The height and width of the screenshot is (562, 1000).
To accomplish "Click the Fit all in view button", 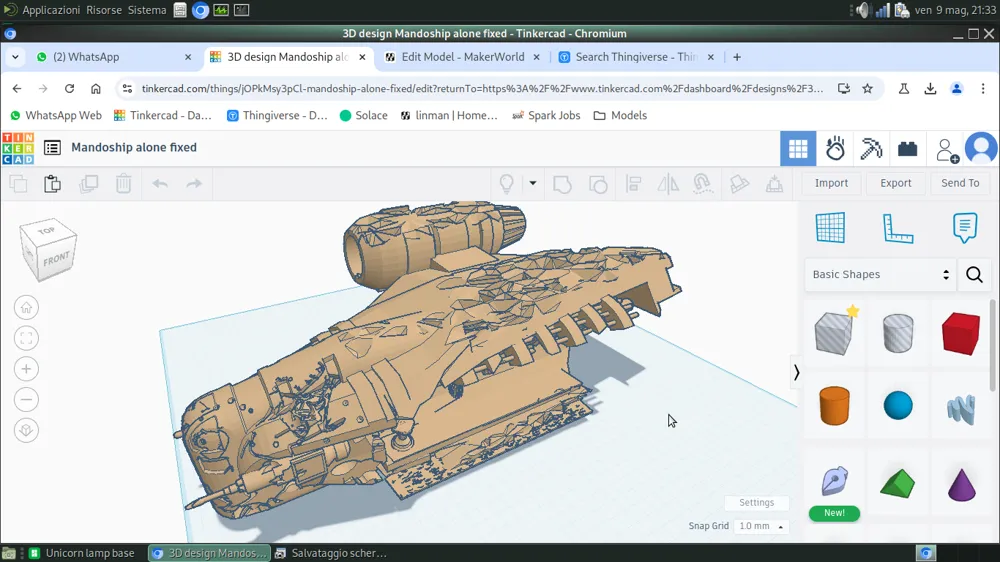I will (x=26, y=338).
